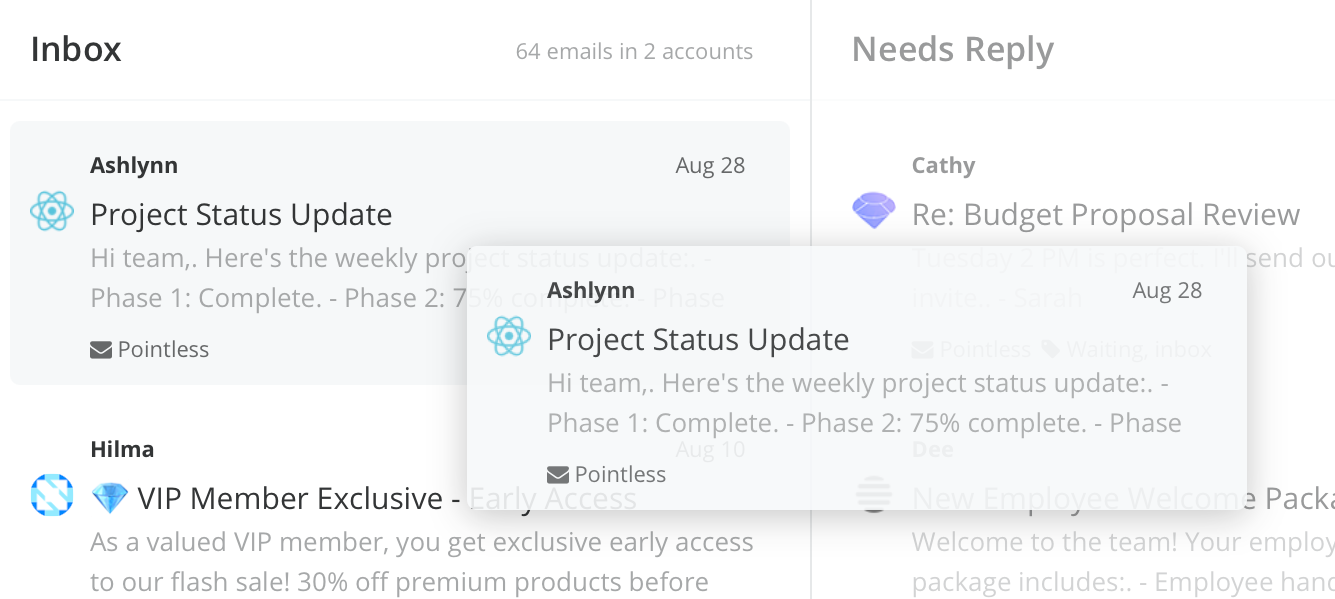The width and height of the screenshot is (1335, 599).
Task: Select the Inbox column heading
Action: tap(76, 48)
